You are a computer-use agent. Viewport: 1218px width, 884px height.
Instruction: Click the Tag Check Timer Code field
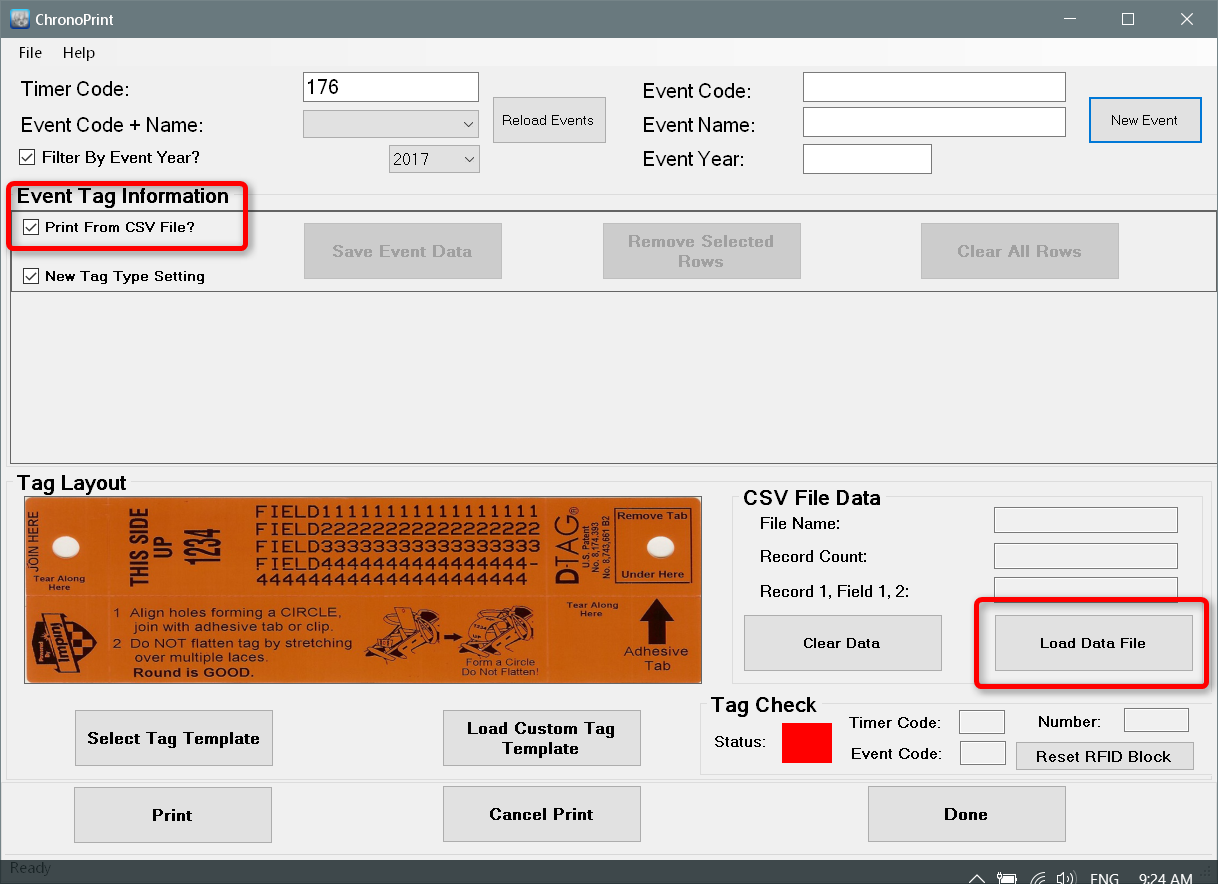pyautogui.click(x=982, y=721)
